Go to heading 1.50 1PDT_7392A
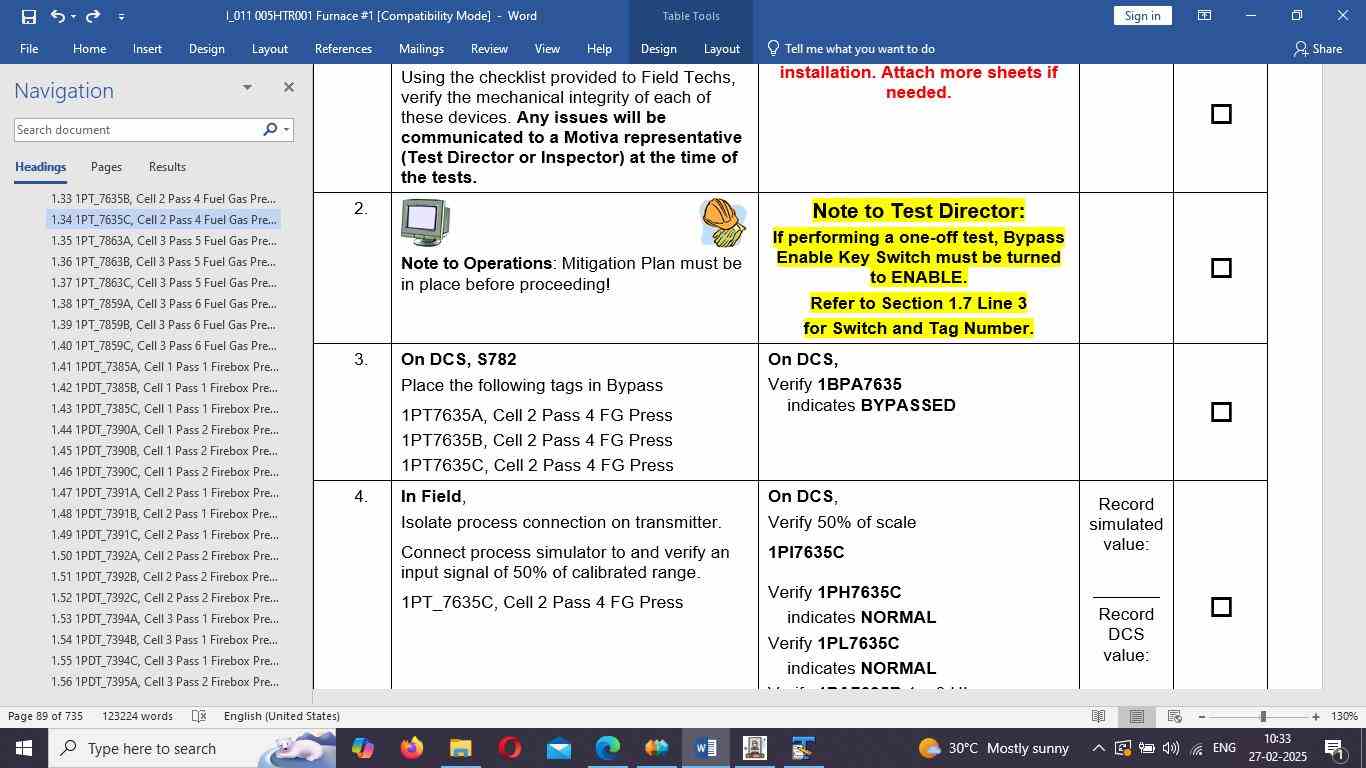This screenshot has height=768, width=1366. tap(163, 556)
